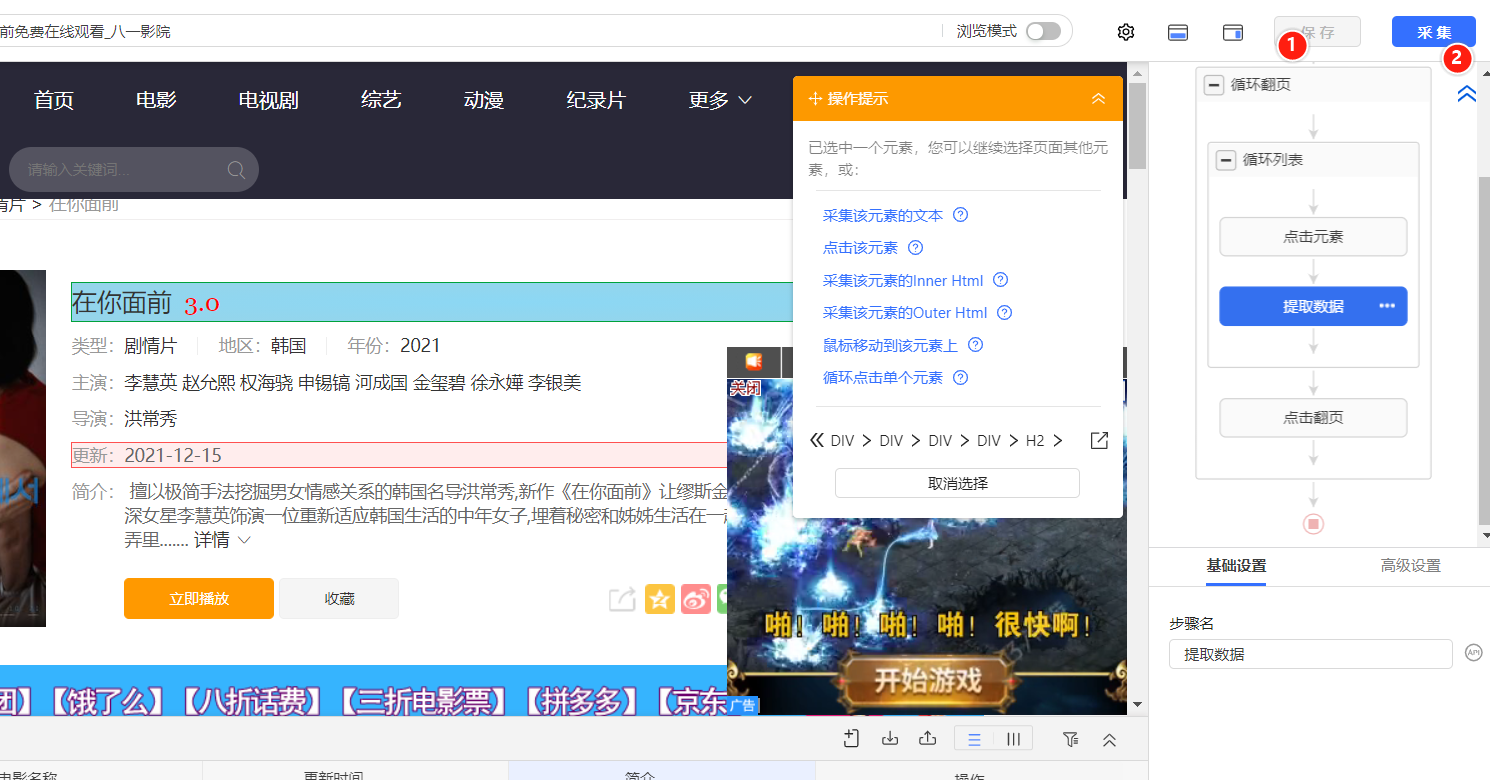Click the 保存 button
The image size is (1490, 780).
[x=1317, y=32]
